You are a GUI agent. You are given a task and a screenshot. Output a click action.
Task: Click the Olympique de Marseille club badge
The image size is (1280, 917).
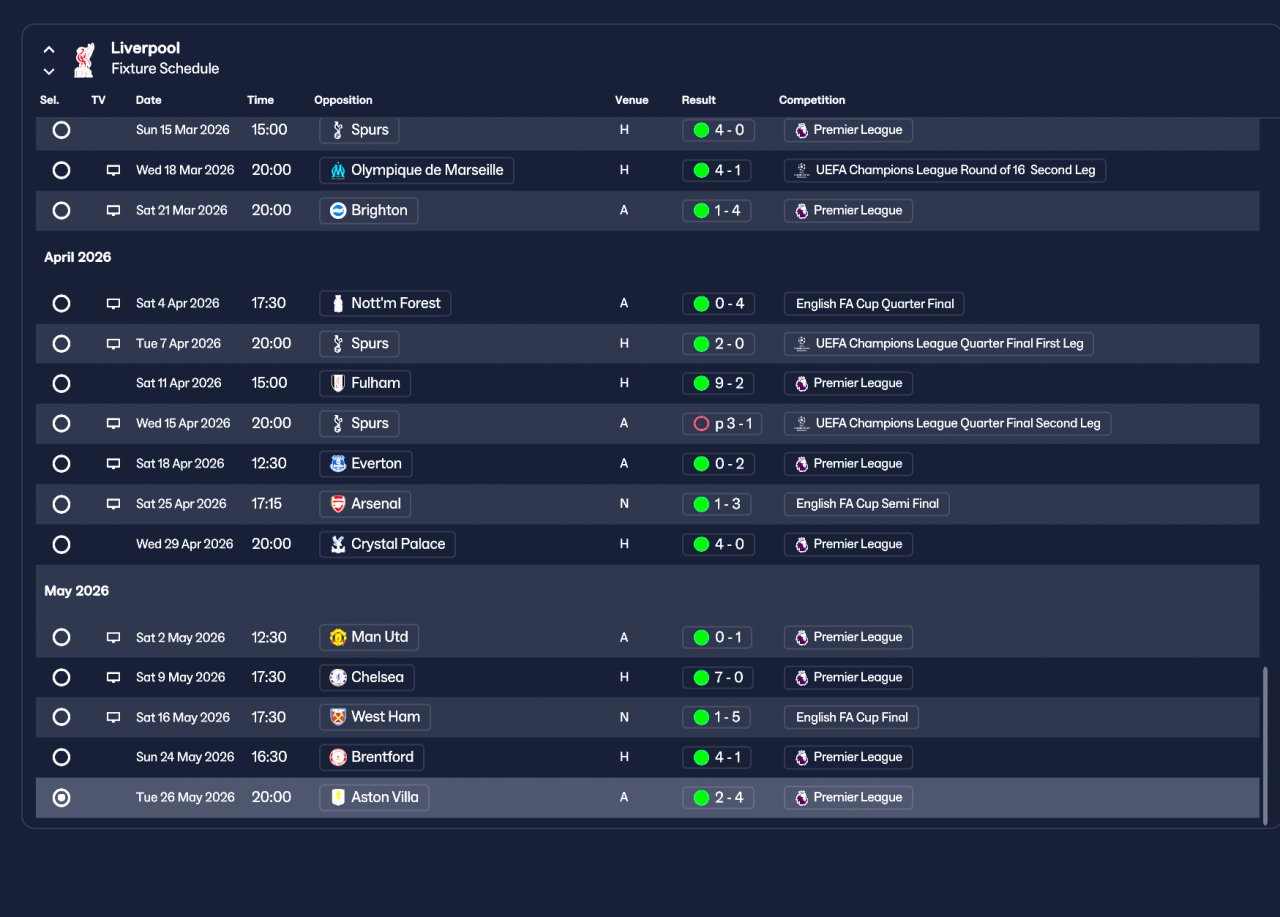338,170
